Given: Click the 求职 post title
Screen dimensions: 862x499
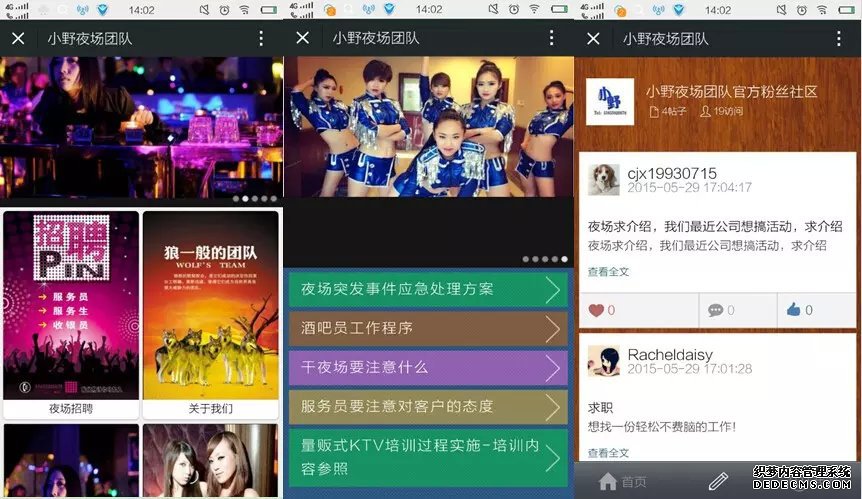Looking at the screenshot, I should click(x=600, y=408).
